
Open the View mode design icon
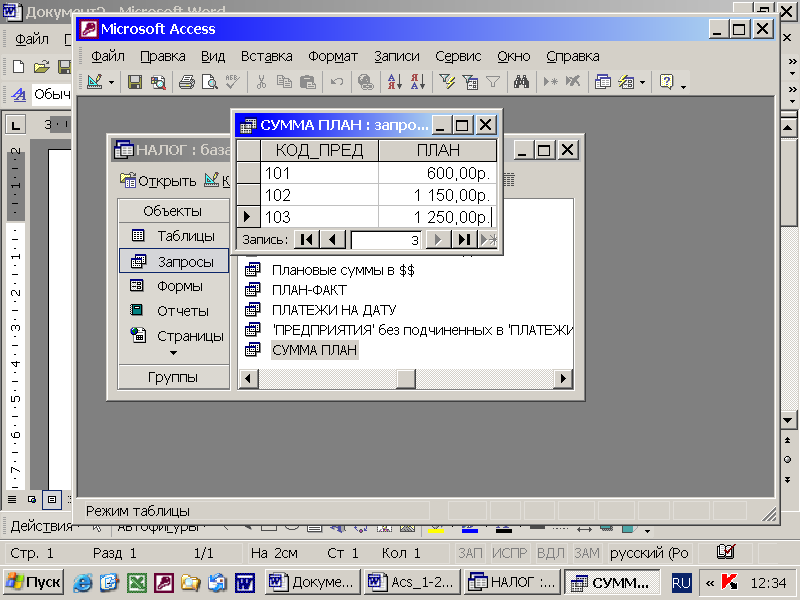pyautogui.click(x=95, y=82)
